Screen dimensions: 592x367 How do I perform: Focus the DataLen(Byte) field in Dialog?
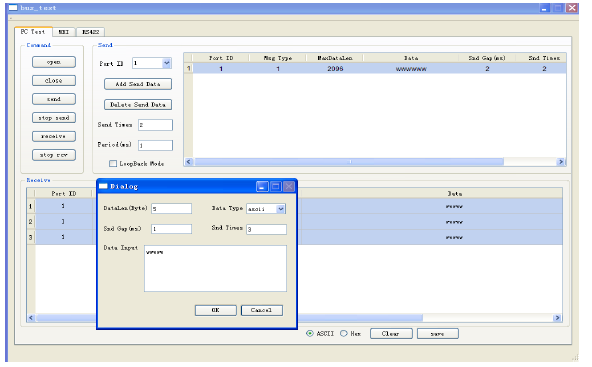coord(171,208)
